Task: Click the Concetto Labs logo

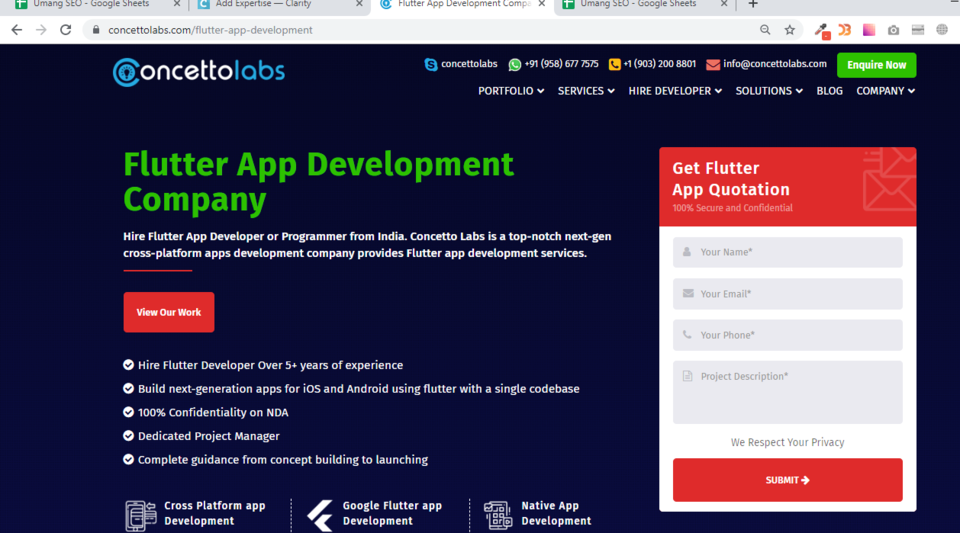Action: (x=199, y=72)
